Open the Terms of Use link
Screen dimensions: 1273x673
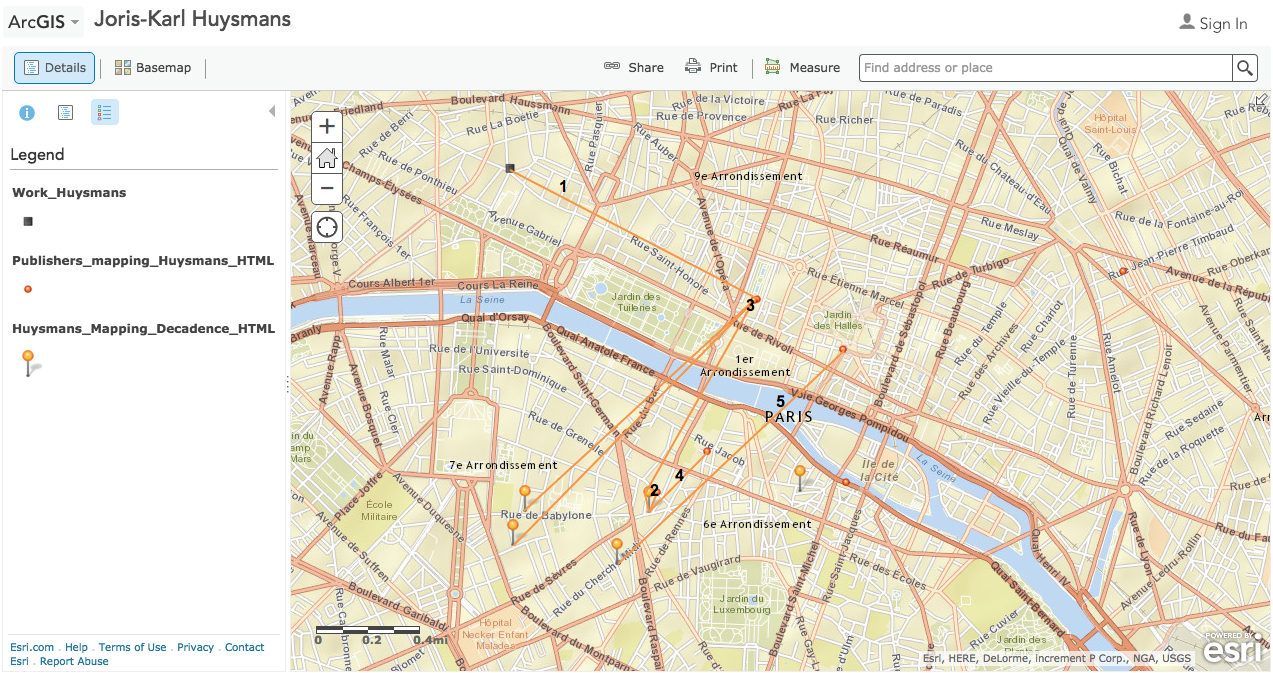(x=132, y=647)
